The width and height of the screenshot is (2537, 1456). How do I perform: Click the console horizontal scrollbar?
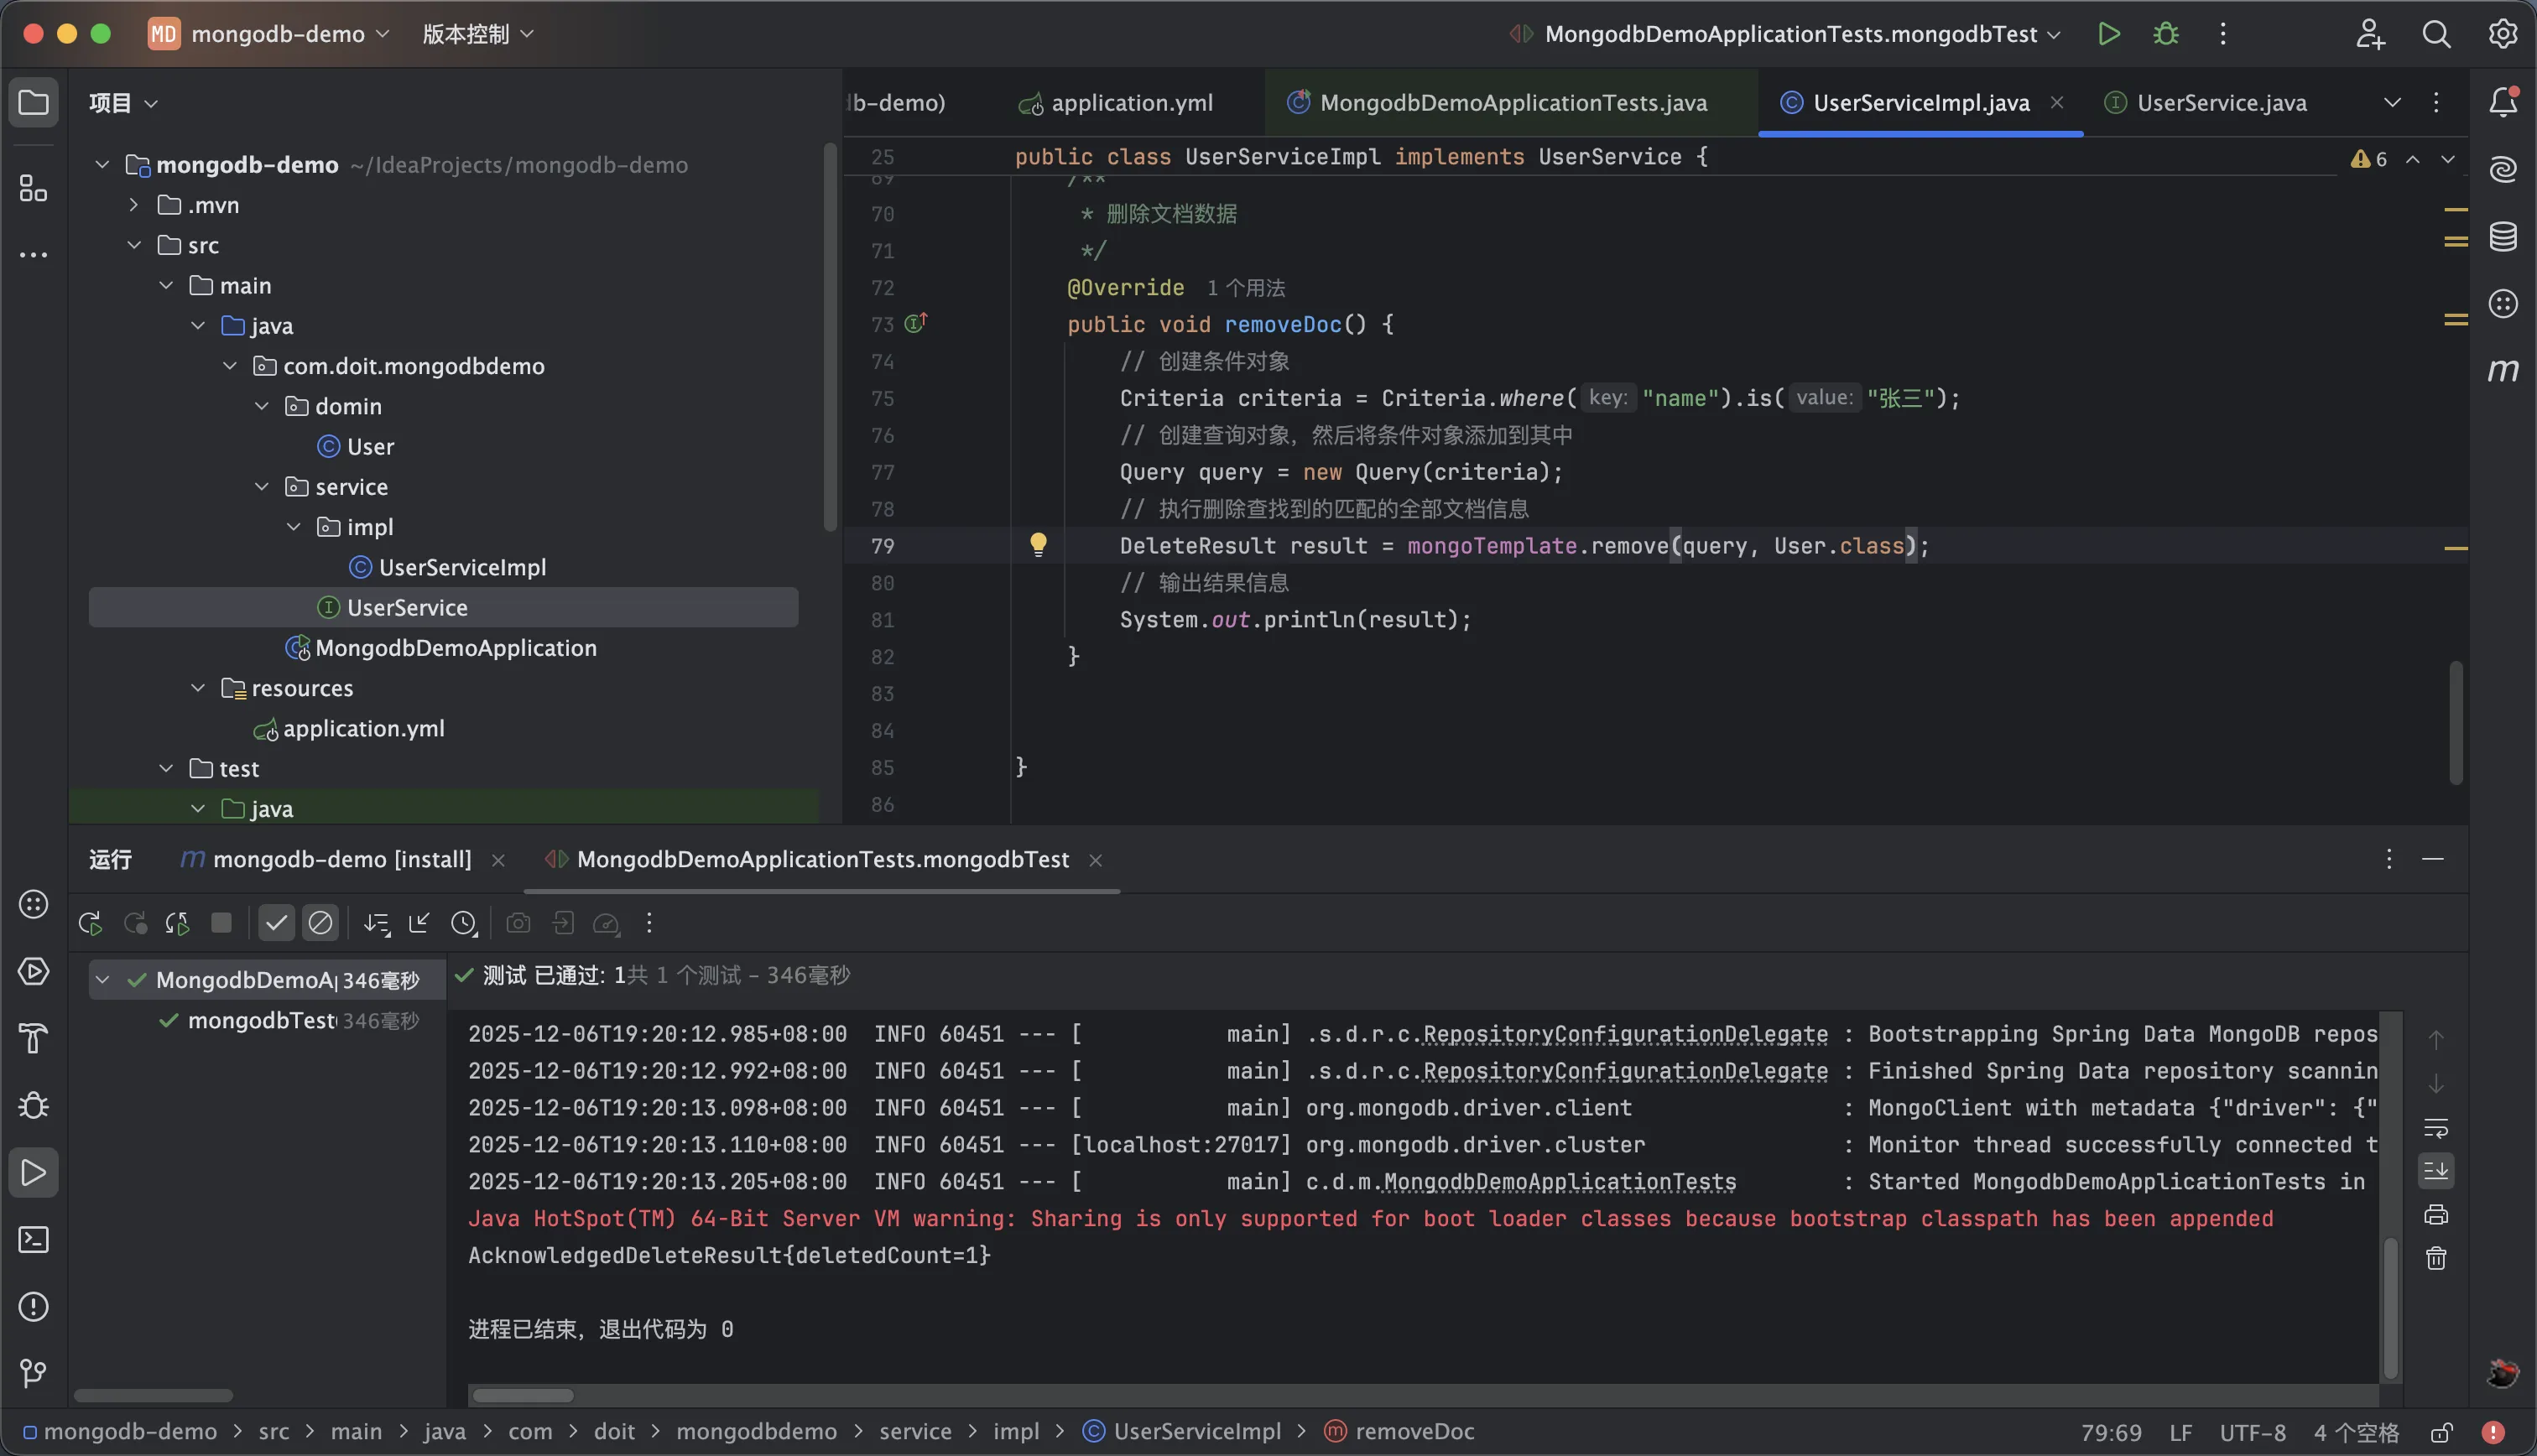(523, 1395)
